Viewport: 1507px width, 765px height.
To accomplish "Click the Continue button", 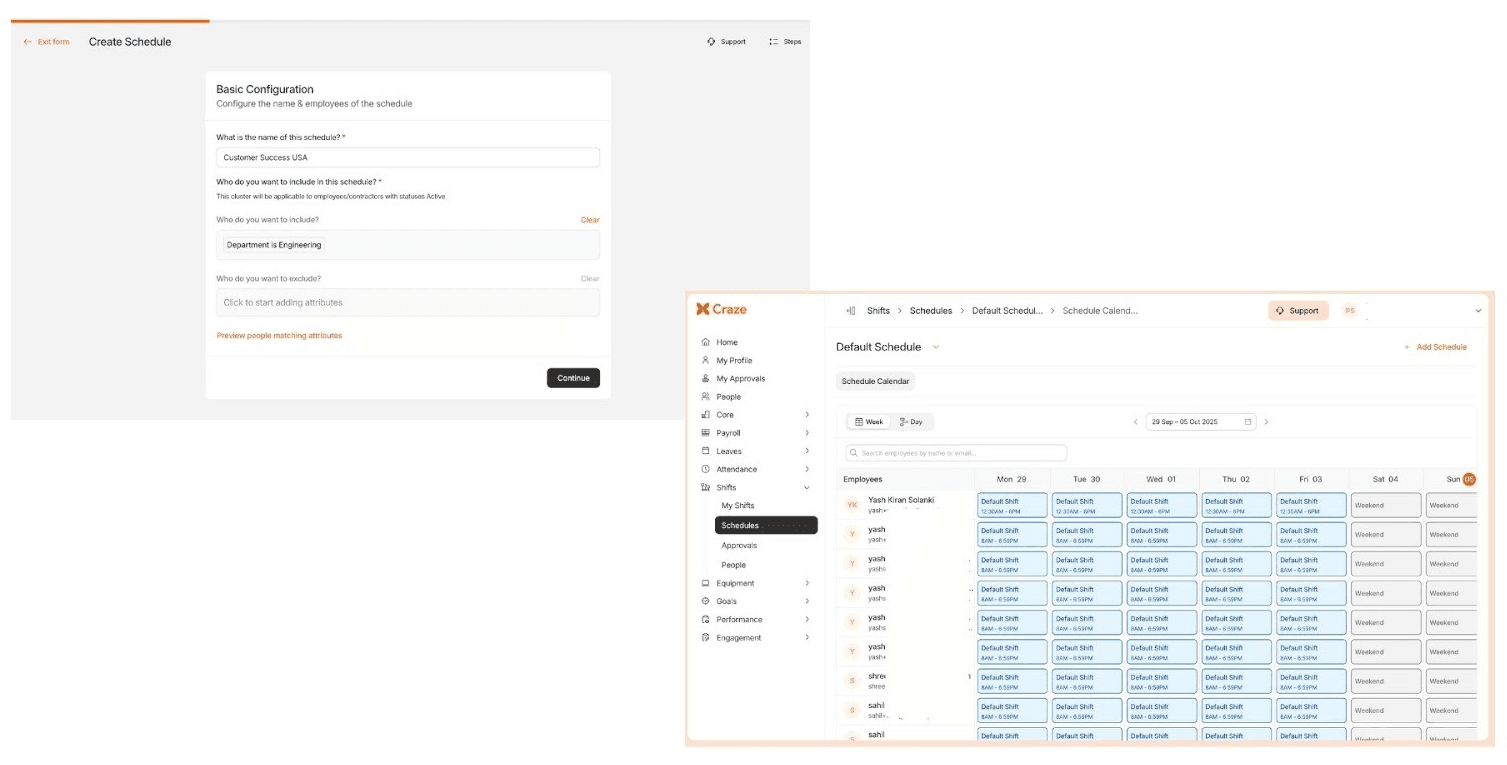I will 573,378.
